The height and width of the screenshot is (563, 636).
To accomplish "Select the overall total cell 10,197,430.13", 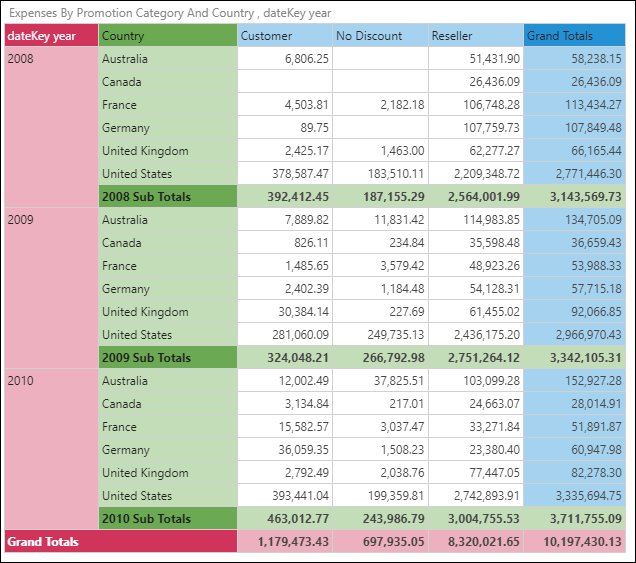I will point(574,542).
